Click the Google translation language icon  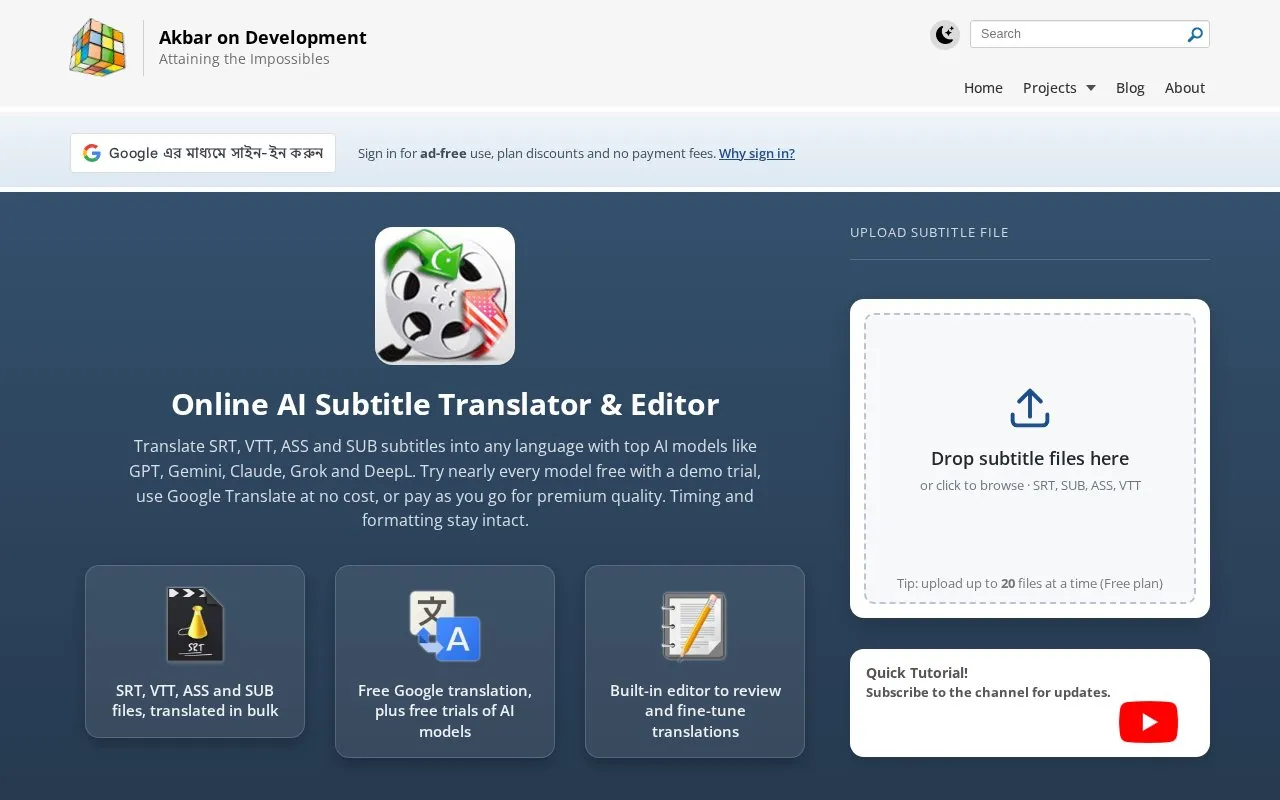(445, 626)
